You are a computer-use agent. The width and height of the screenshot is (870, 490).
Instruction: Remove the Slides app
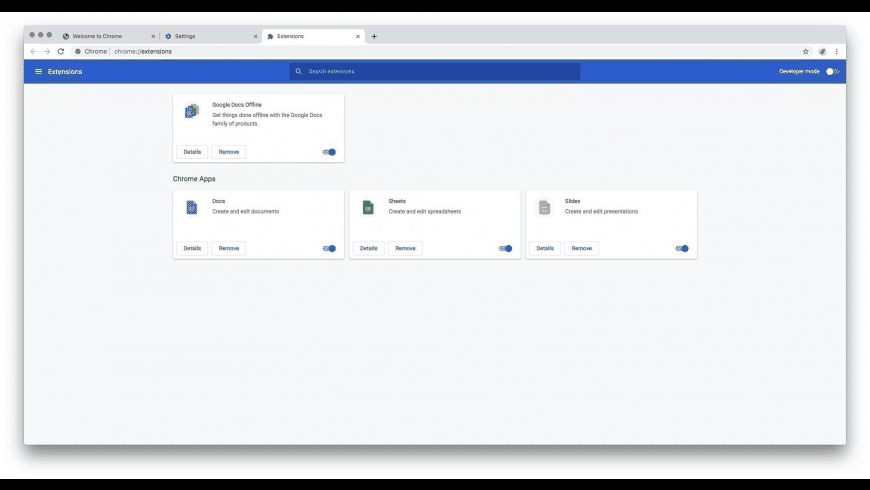(x=581, y=249)
